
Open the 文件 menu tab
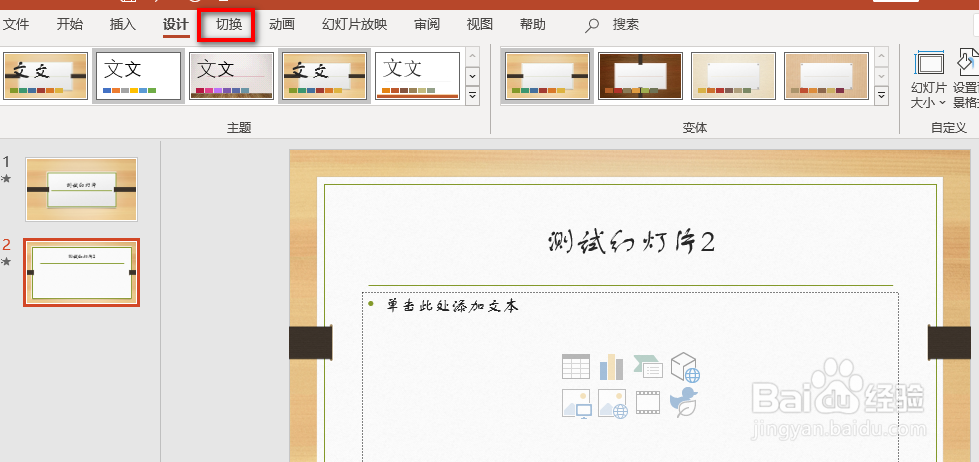pos(16,25)
